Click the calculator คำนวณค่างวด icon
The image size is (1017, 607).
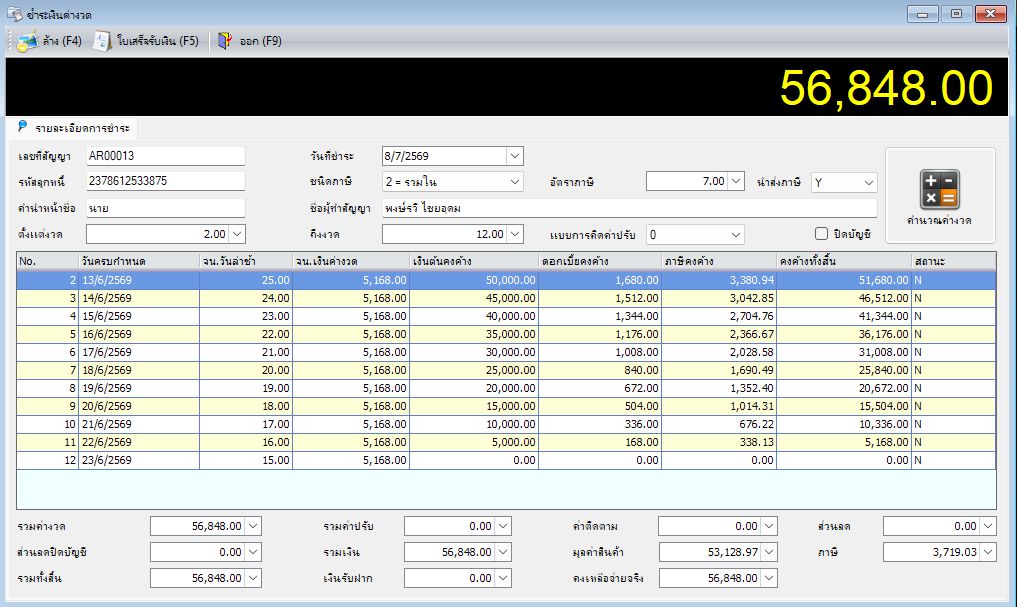tap(940, 189)
